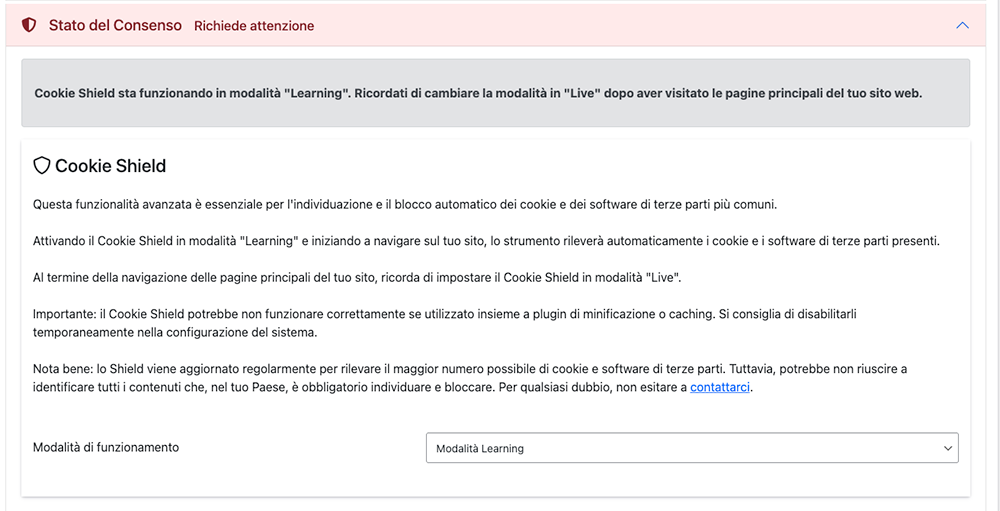Click the Cookie Shield section heading
Viewport: 1000px width, 511px height.
[110, 166]
